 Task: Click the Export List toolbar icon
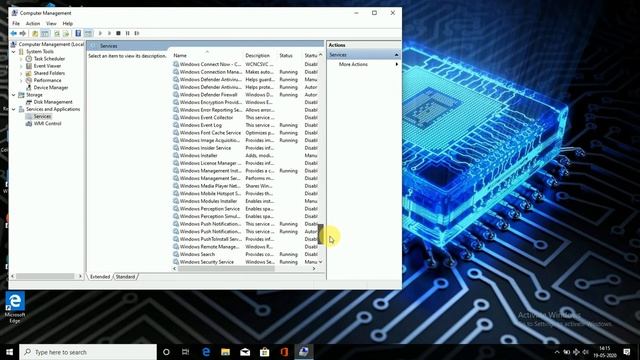[x=66, y=33]
